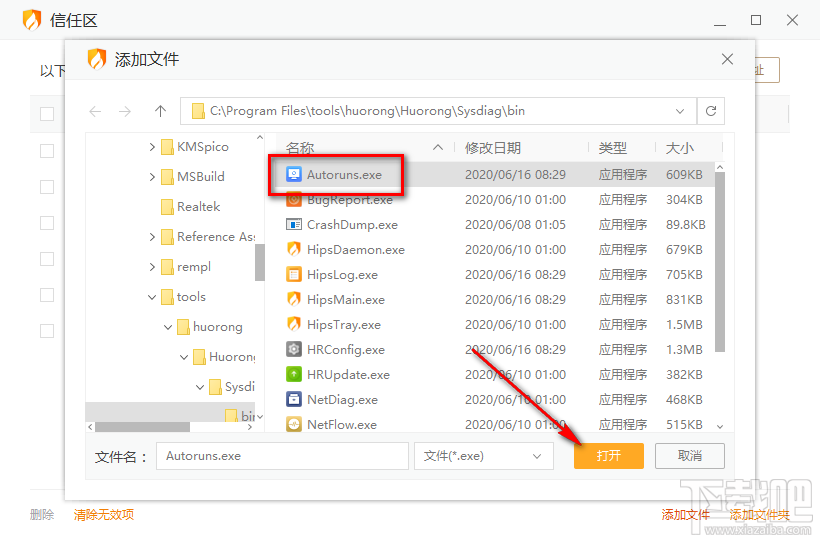Sort by 大小 column header
The image size is (820, 540).
click(x=679, y=148)
